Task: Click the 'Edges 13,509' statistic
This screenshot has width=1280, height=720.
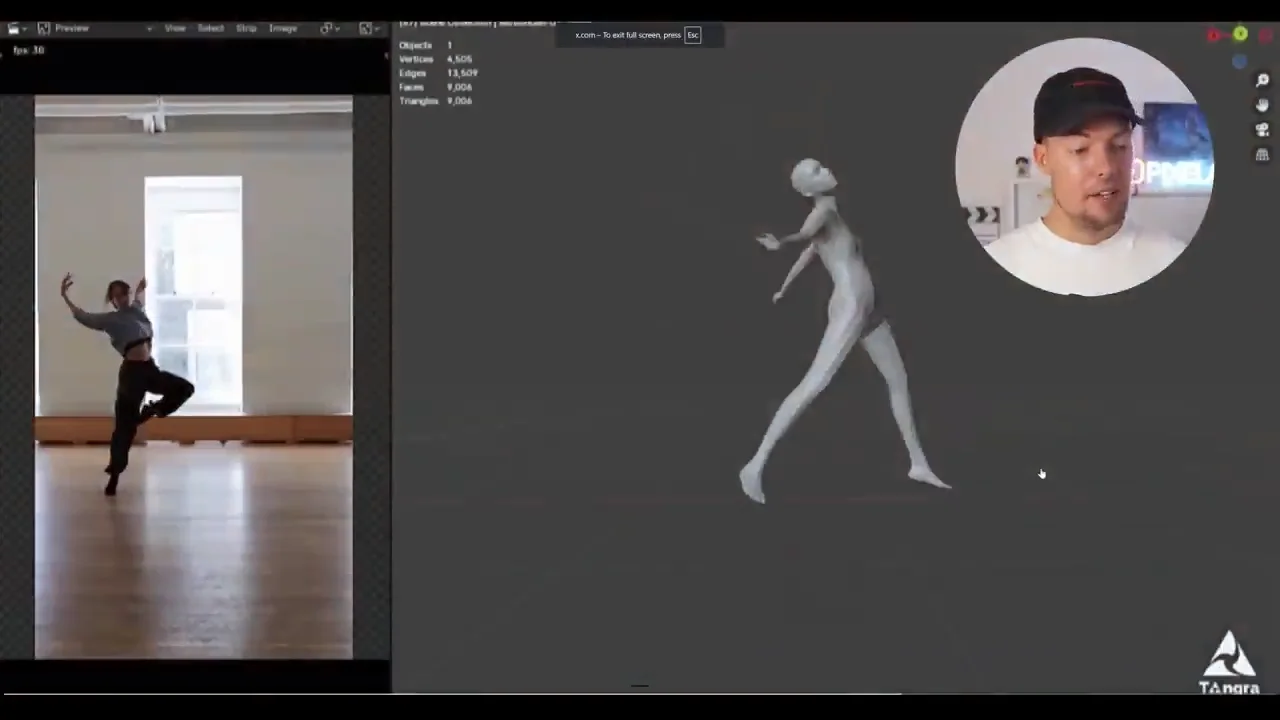Action: pyautogui.click(x=438, y=73)
